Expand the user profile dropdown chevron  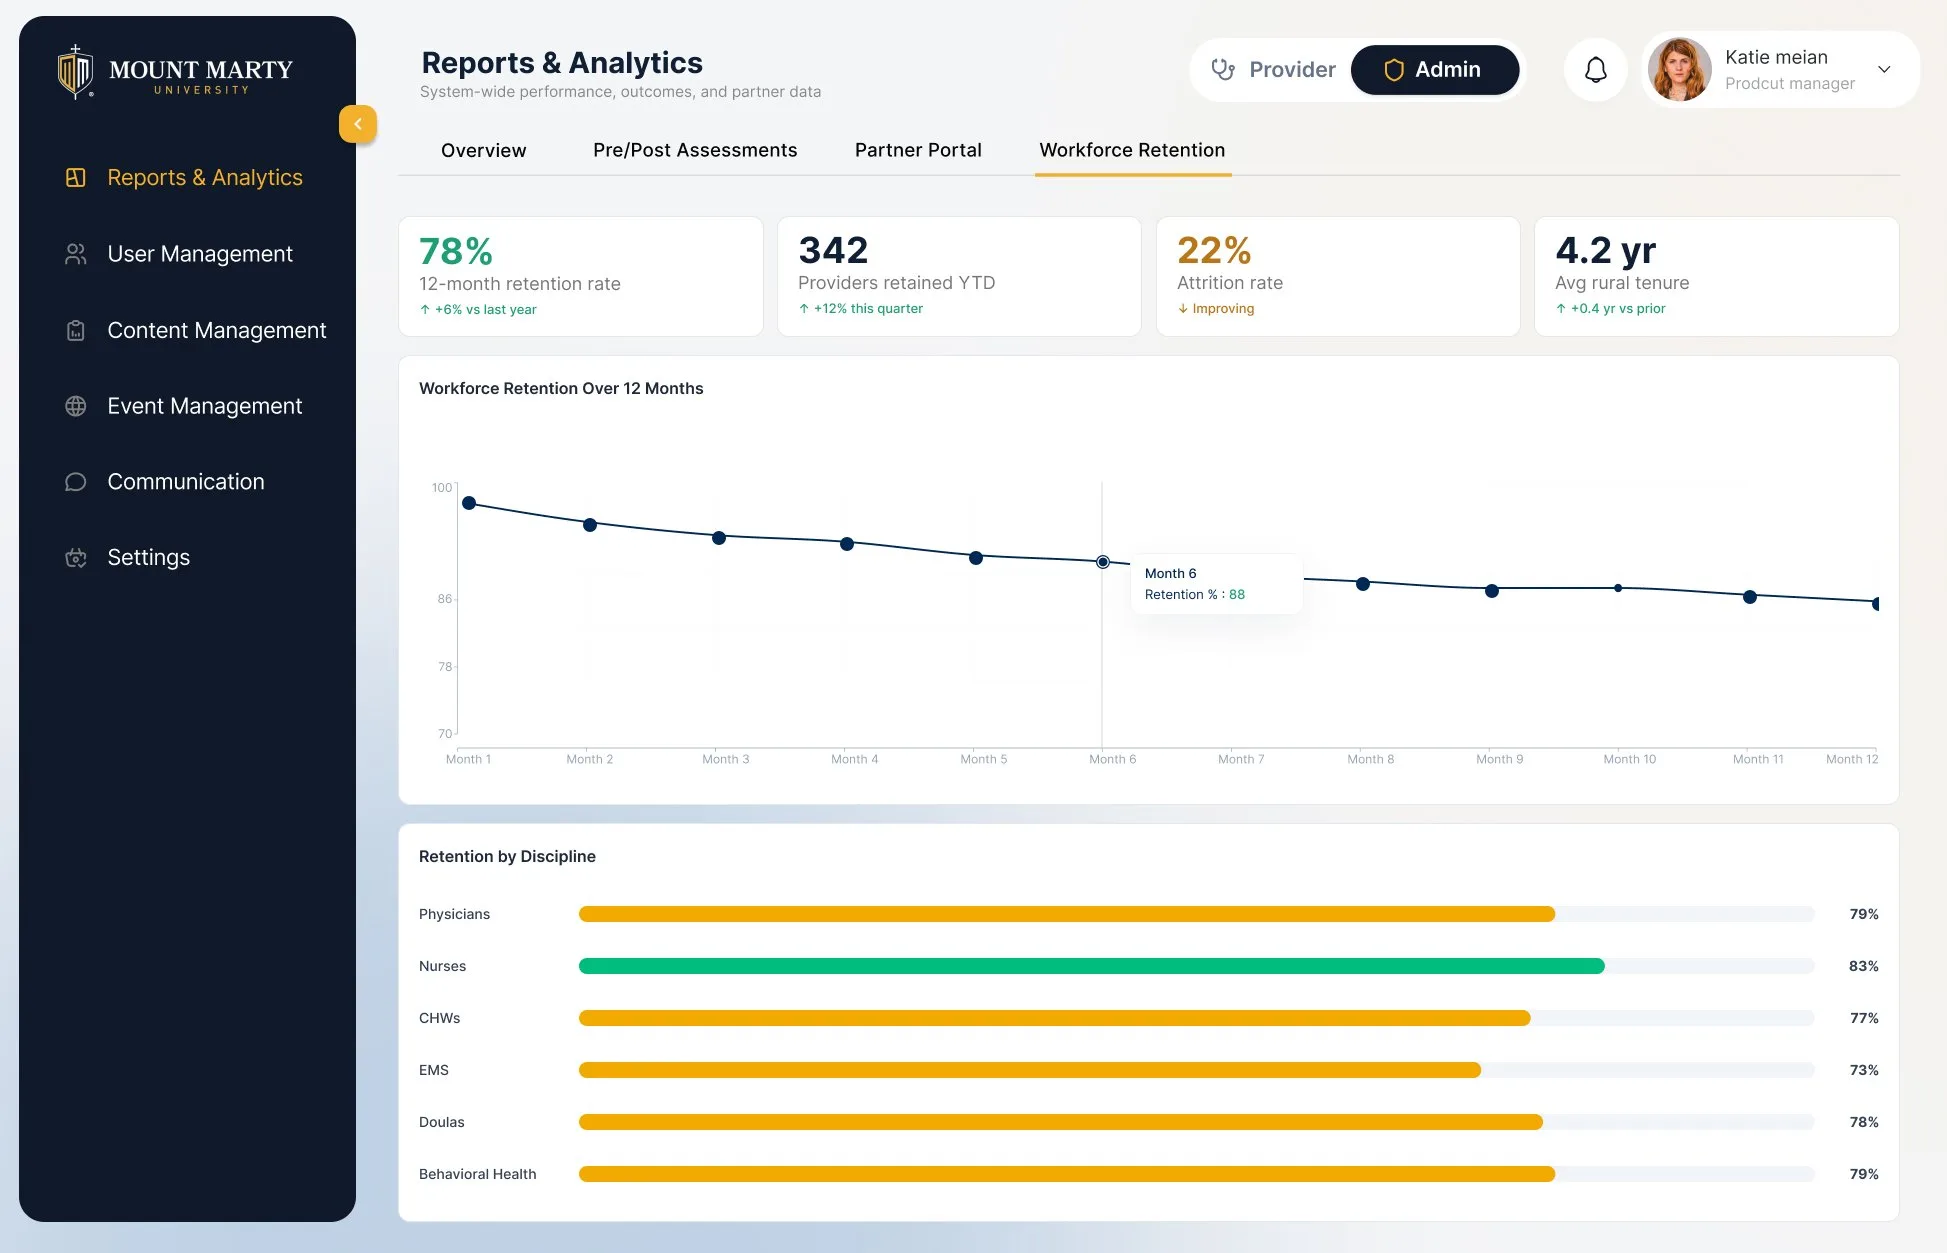coord(1884,69)
